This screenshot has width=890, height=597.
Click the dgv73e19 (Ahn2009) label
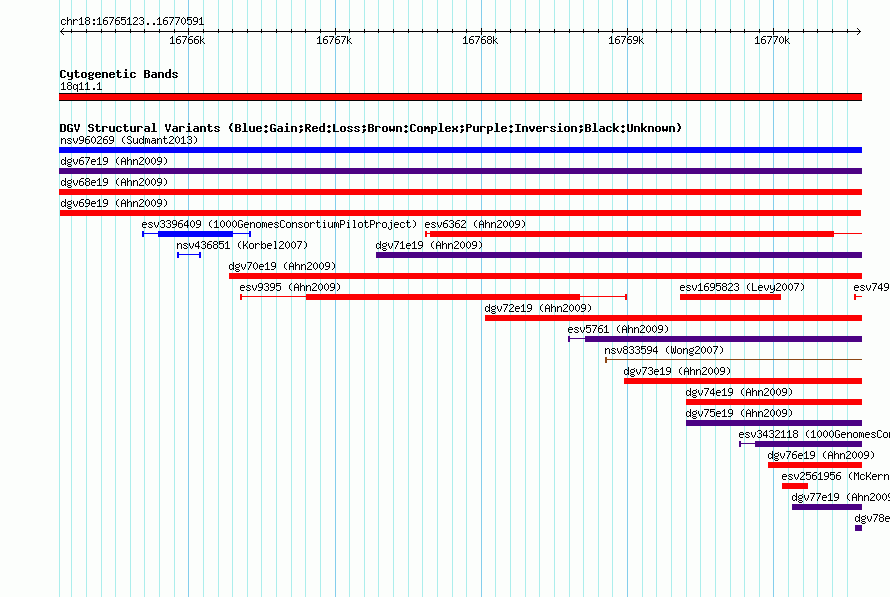pos(677,371)
